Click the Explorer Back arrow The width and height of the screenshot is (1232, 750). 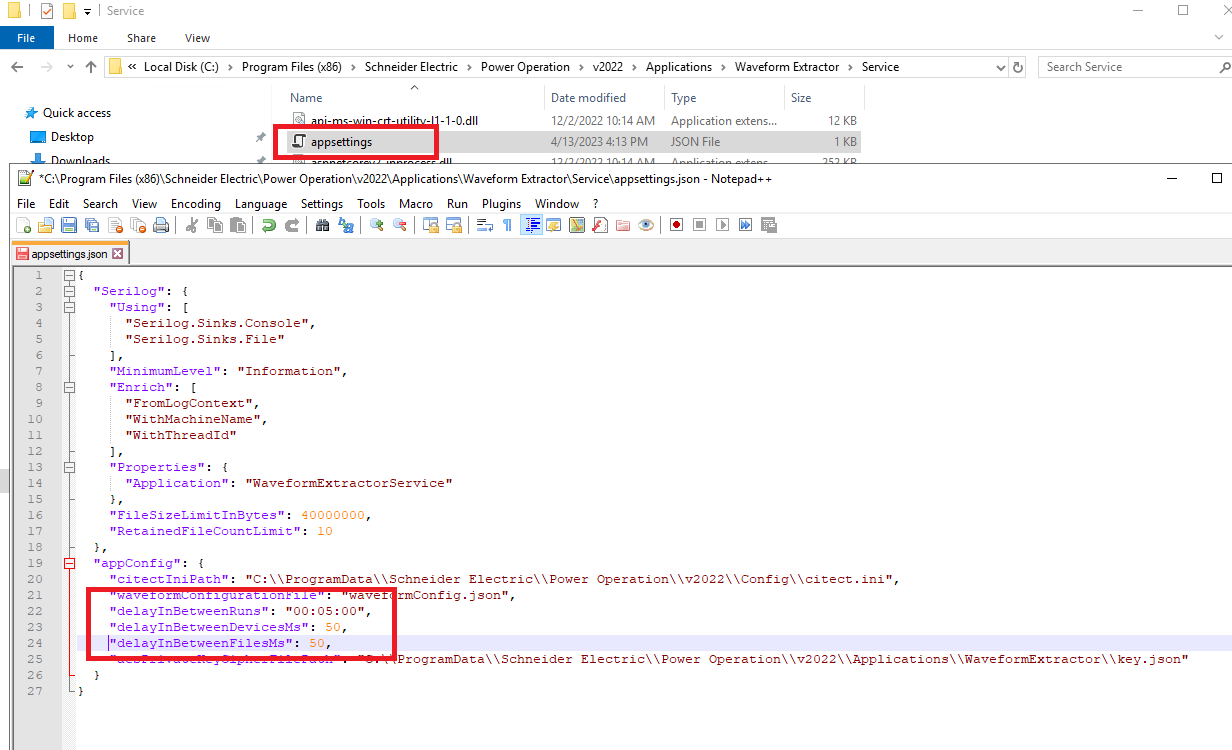(17, 67)
